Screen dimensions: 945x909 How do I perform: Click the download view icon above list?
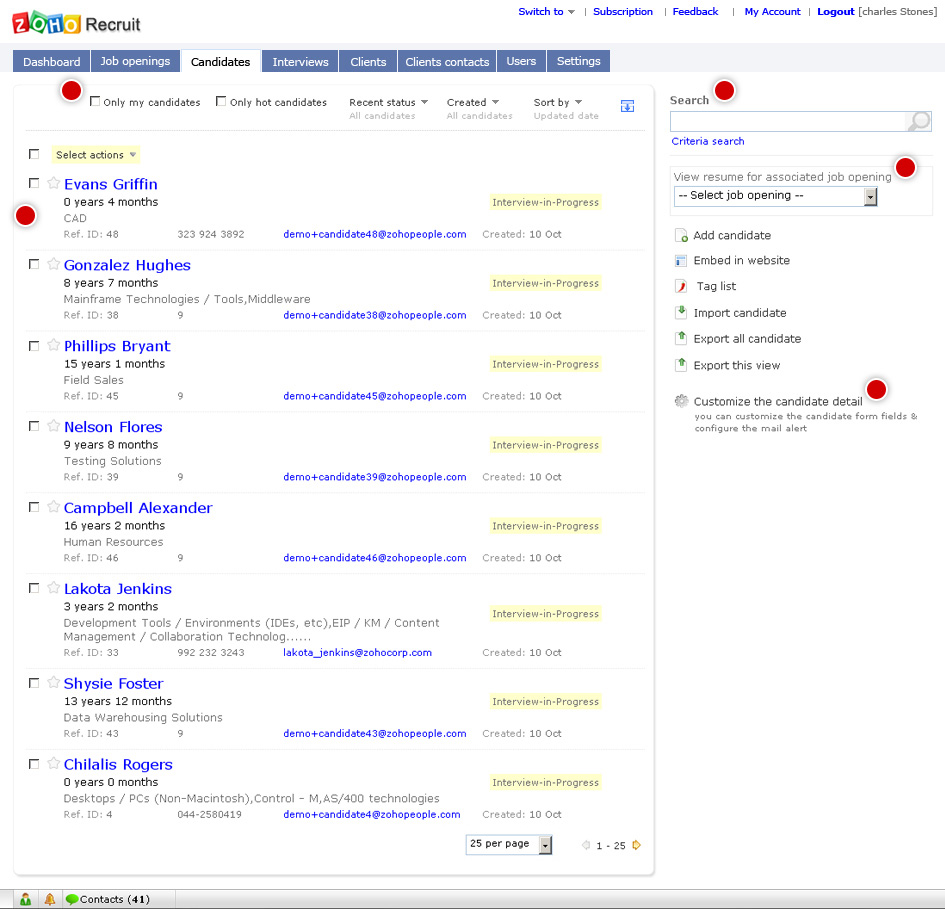click(627, 106)
